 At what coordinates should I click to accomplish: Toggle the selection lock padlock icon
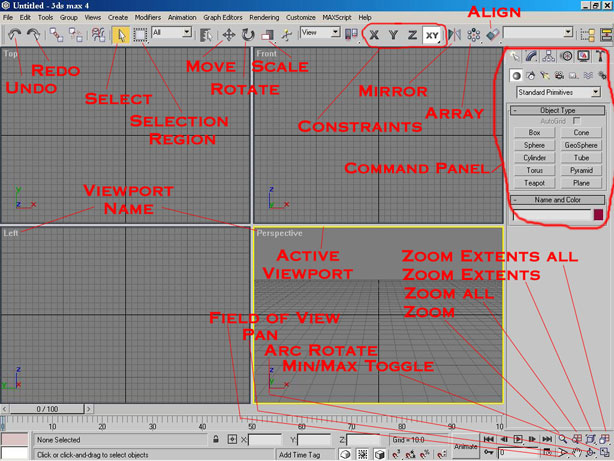pyautogui.click(x=216, y=439)
